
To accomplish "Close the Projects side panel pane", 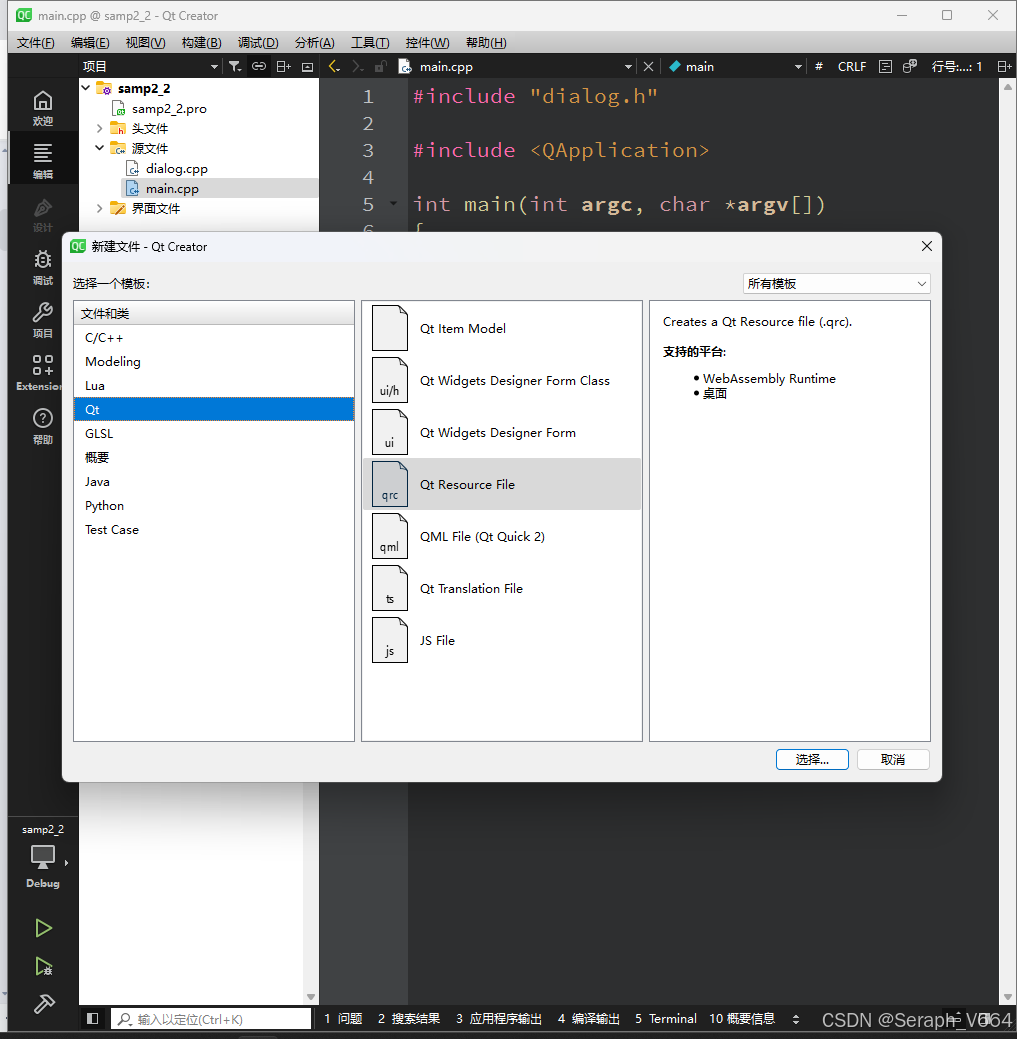I will pyautogui.click(x=307, y=66).
